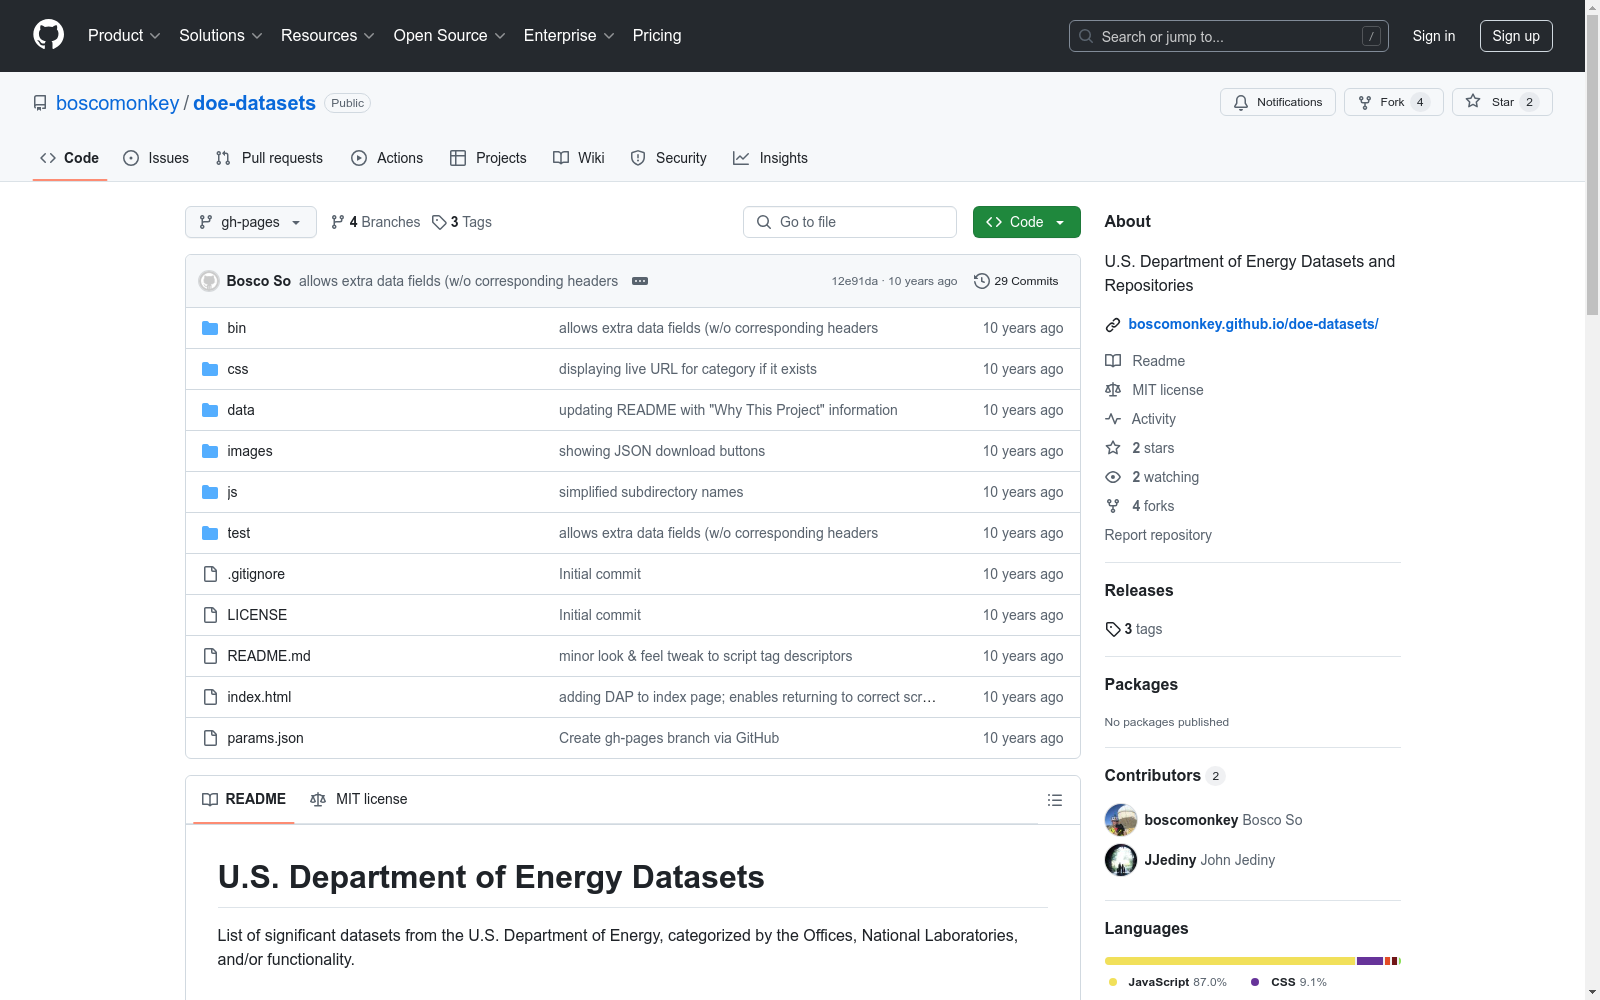Switch to the Issues tab

(156, 158)
